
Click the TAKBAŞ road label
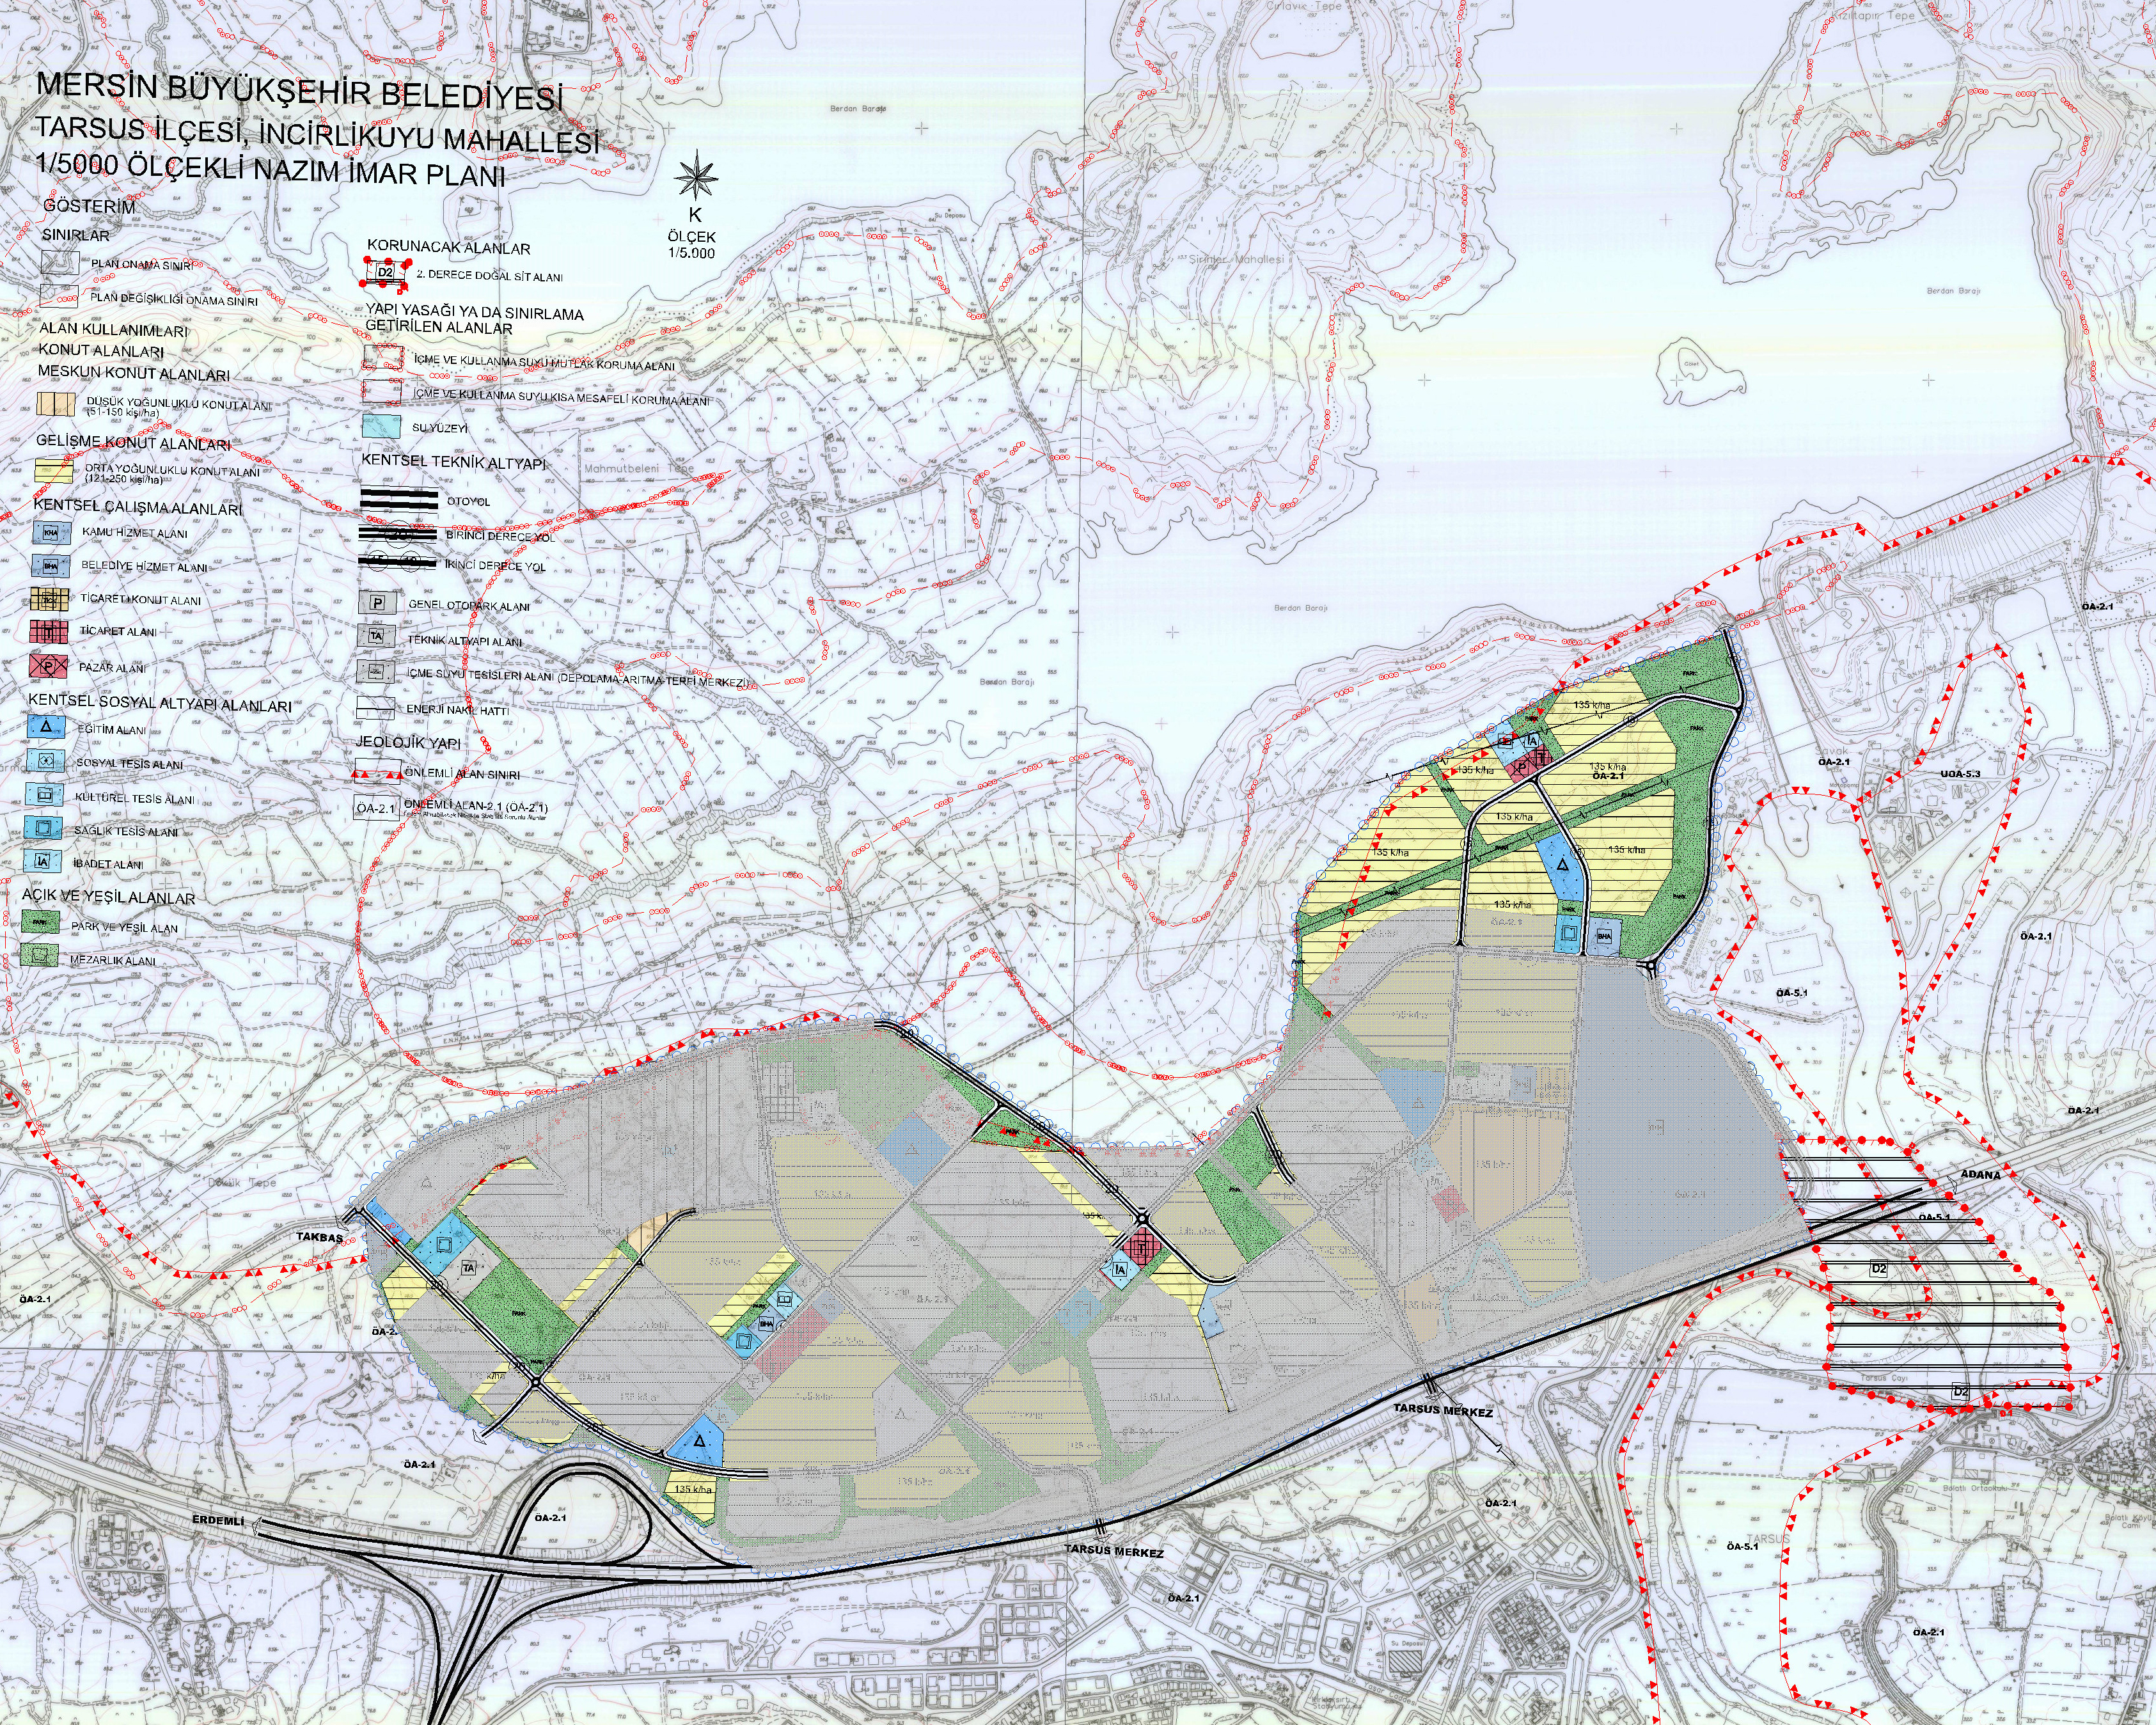point(319,1237)
